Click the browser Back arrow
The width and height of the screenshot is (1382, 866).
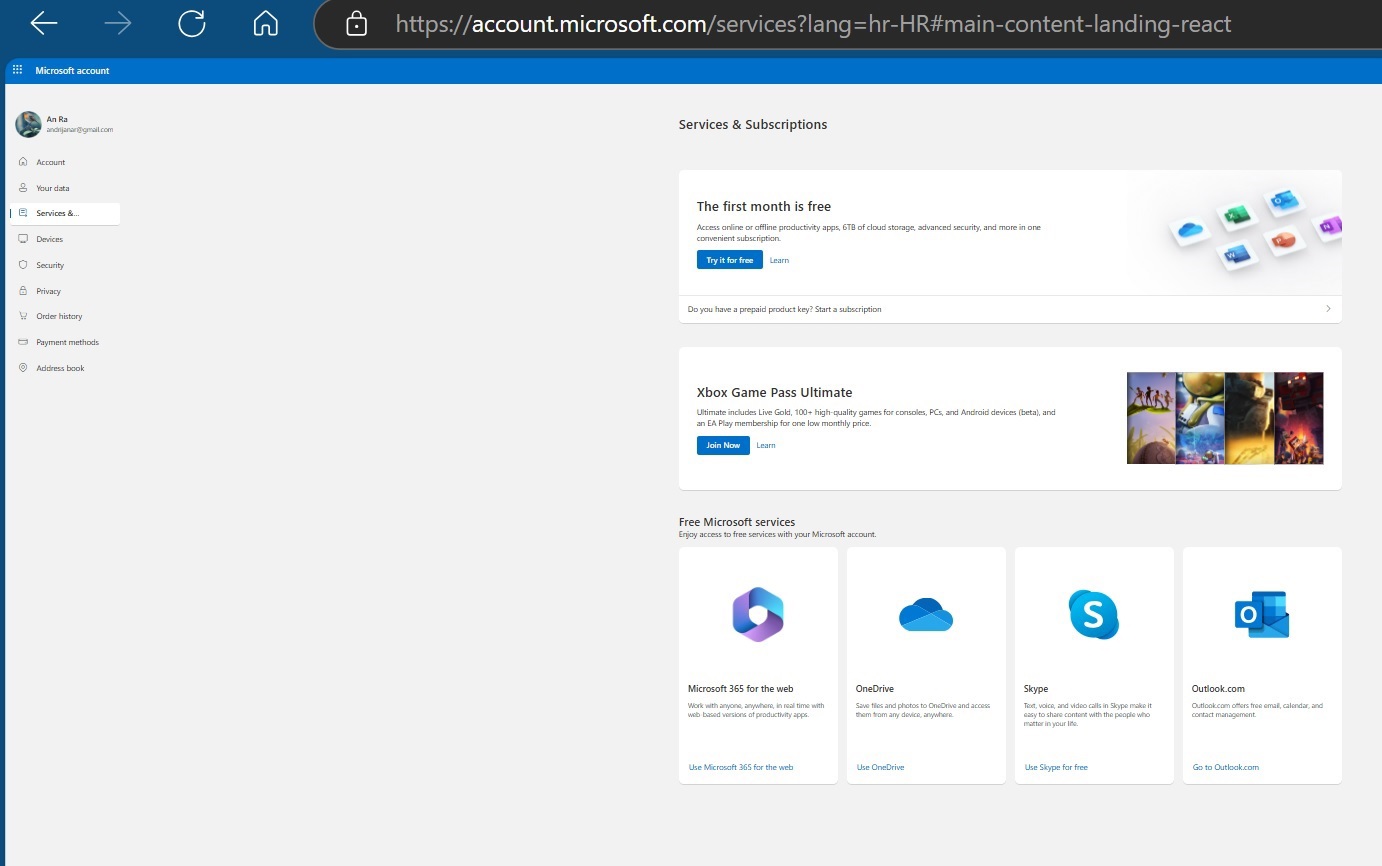(x=44, y=24)
